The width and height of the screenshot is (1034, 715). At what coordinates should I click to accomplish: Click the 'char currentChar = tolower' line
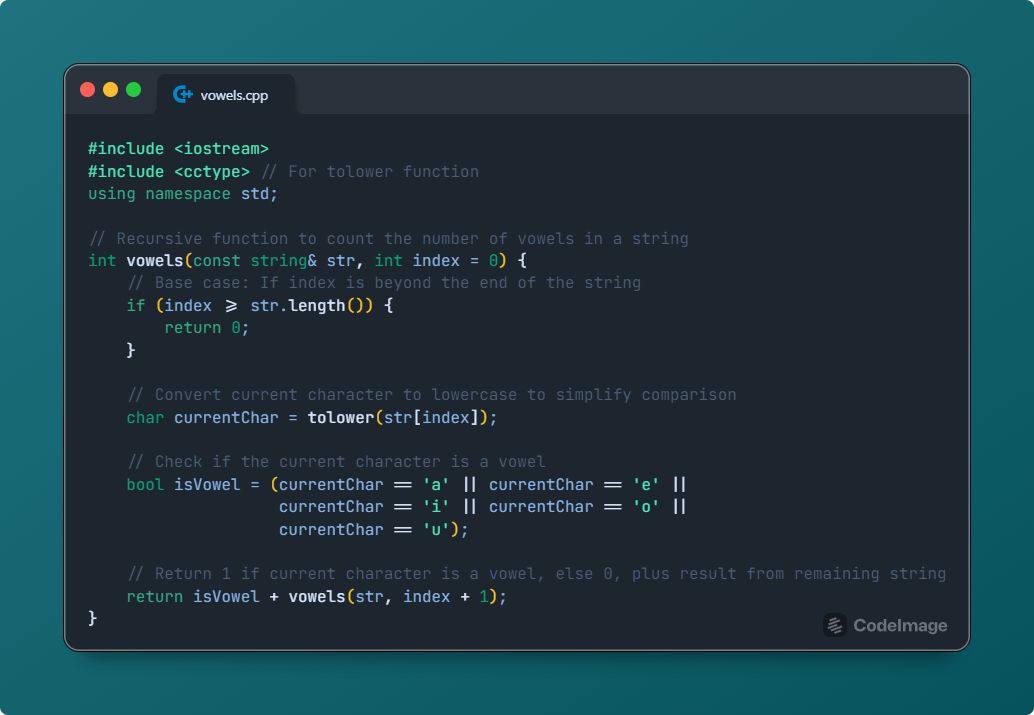coord(312,418)
